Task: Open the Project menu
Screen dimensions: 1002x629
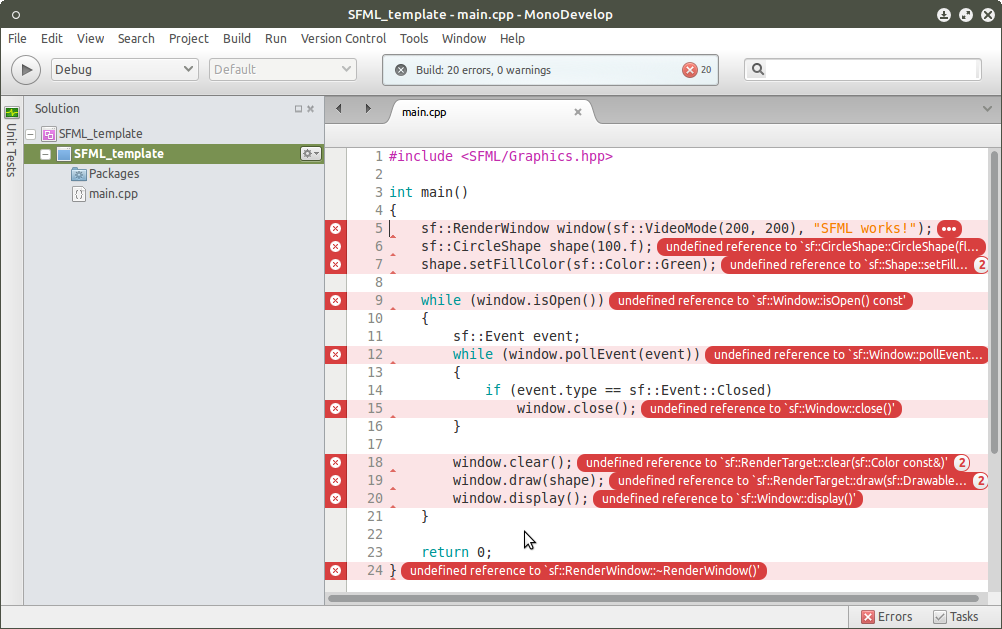Action: (189, 38)
